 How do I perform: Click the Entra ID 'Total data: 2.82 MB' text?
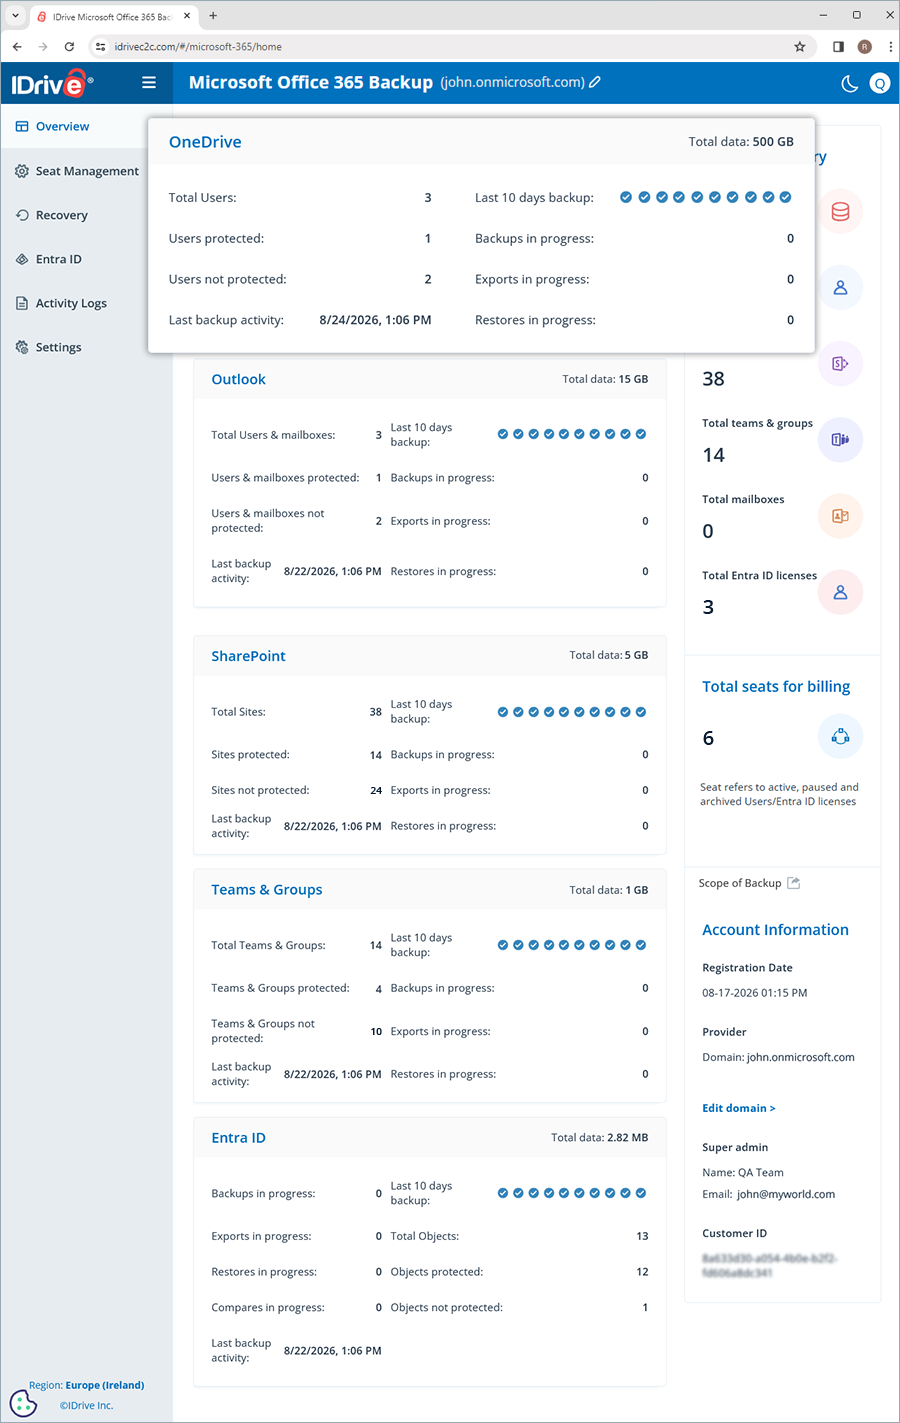600,1138
